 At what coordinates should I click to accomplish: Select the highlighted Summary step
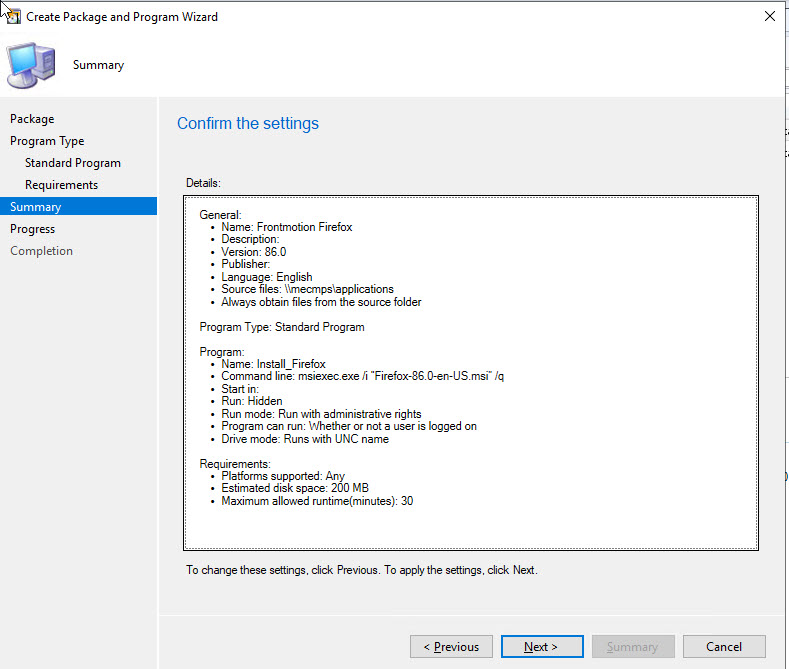pos(36,207)
